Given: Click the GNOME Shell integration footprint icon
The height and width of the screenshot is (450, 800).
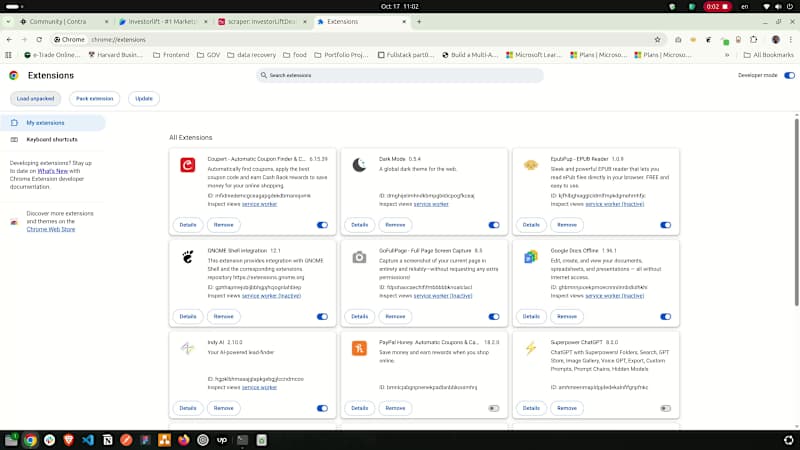Looking at the screenshot, I should (188, 257).
